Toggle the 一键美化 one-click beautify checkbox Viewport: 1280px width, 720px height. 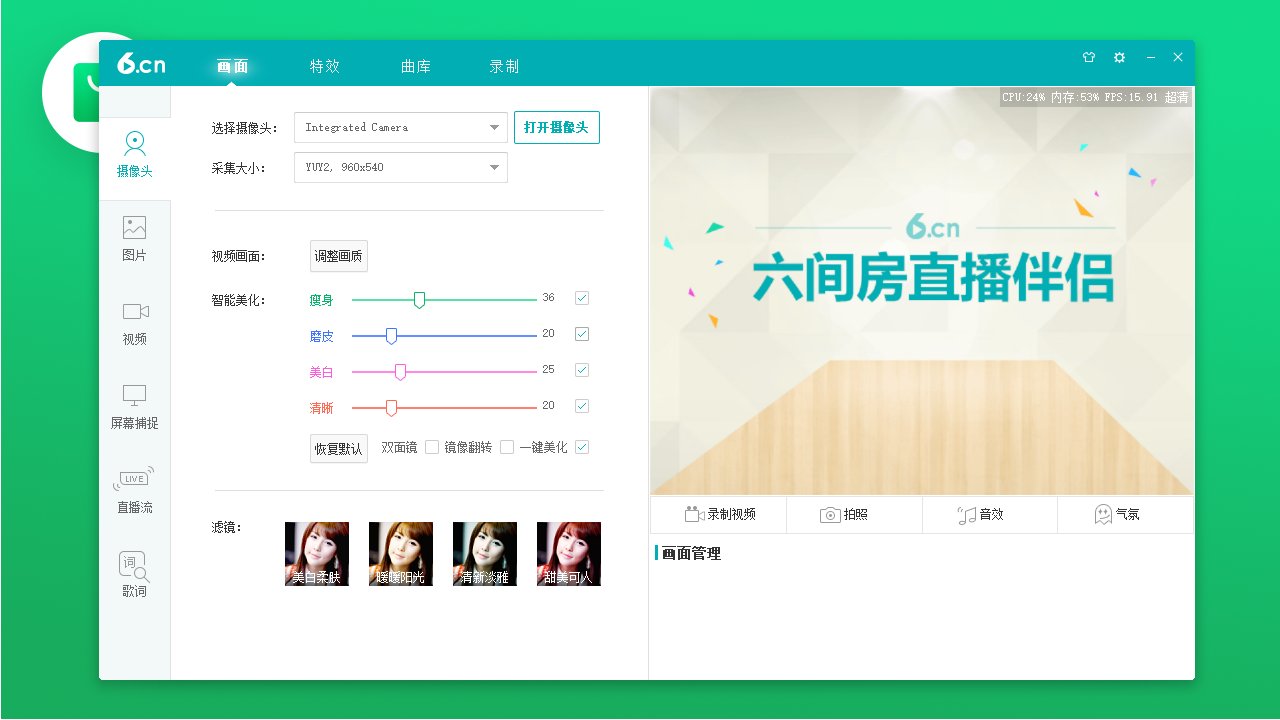click(x=582, y=447)
